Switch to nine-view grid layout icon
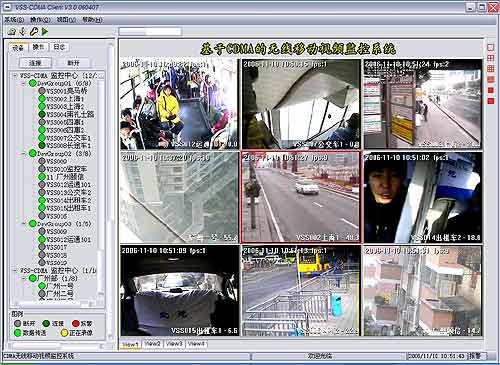 tap(491, 69)
